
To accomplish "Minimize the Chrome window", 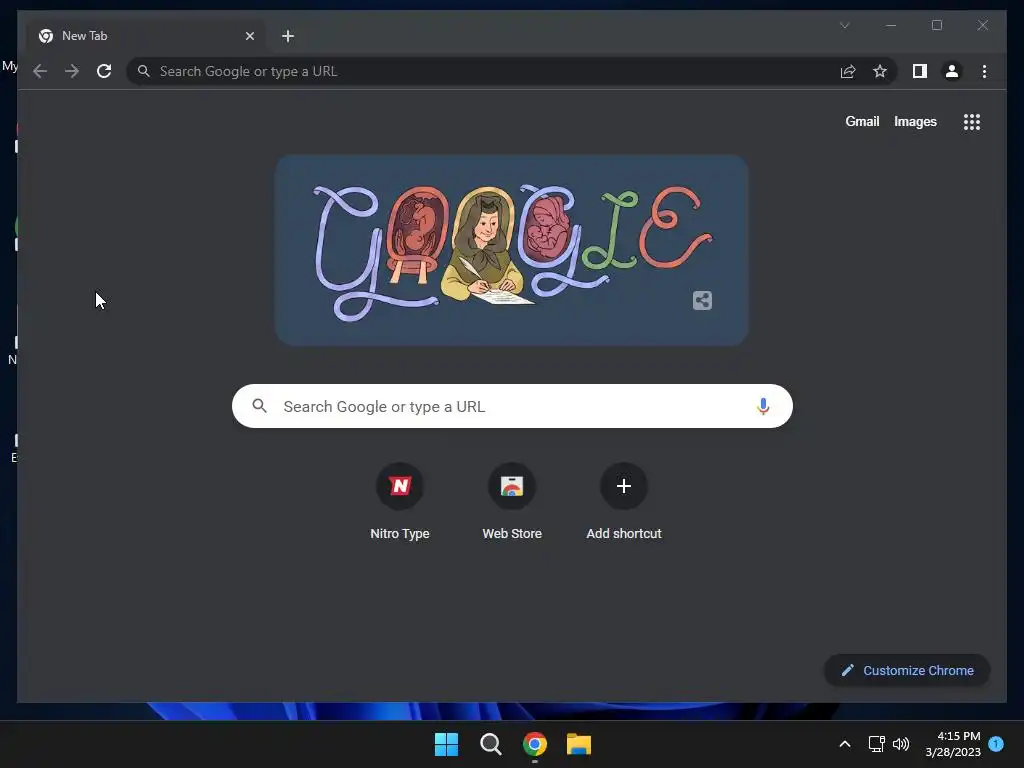I will tap(891, 25).
